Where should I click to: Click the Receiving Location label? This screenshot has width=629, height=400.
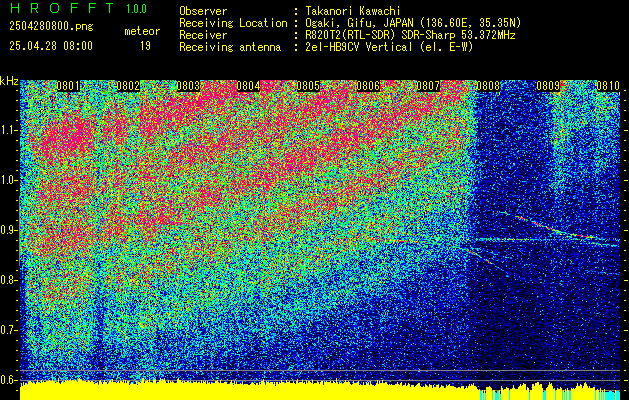pyautogui.click(x=233, y=23)
